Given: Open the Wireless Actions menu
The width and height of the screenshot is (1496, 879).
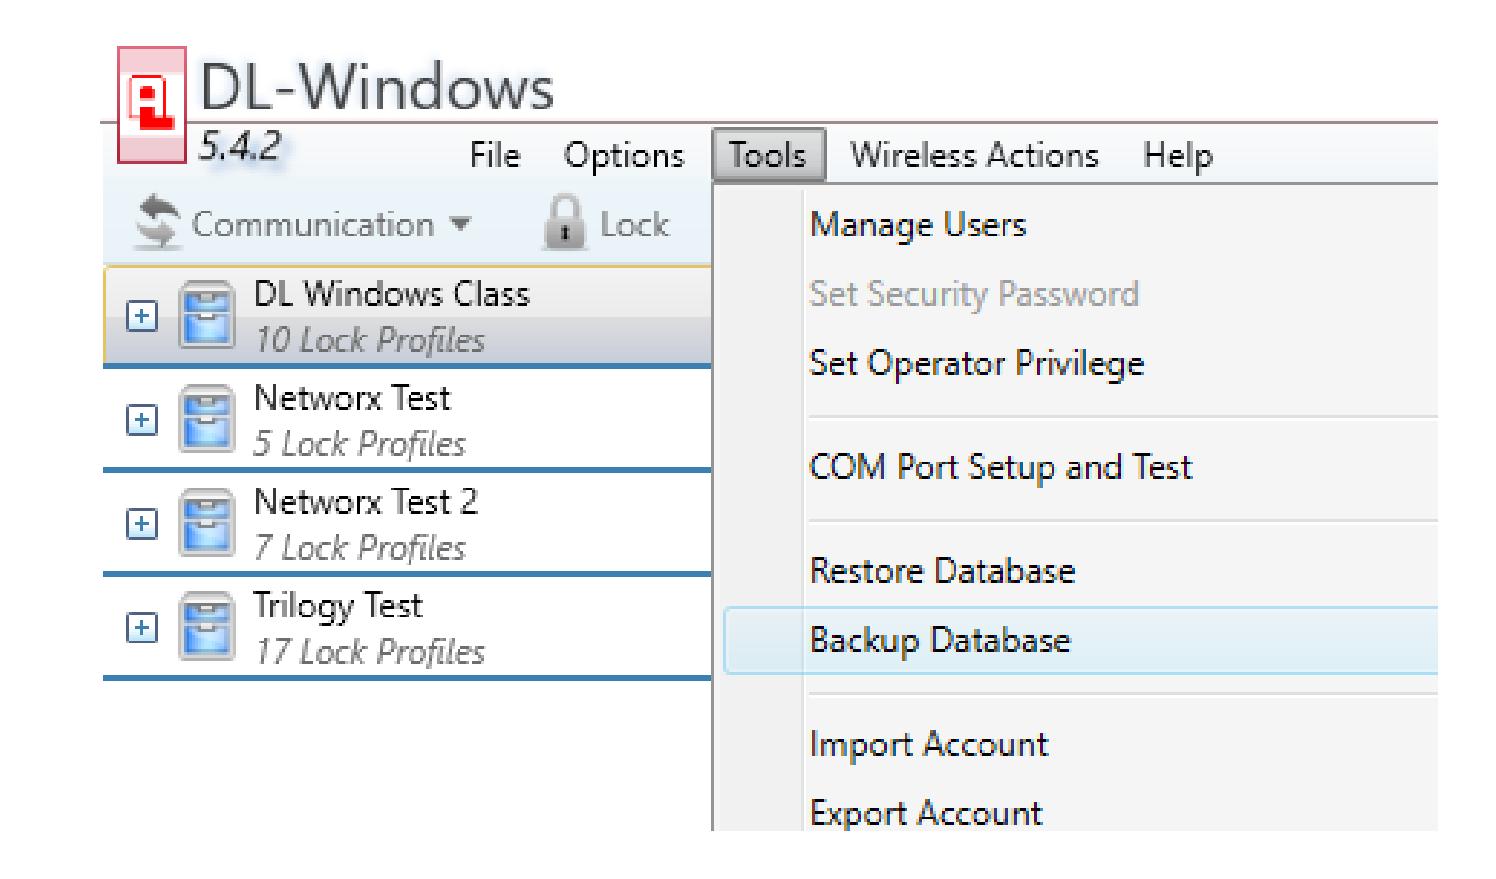Looking at the screenshot, I should point(974,155).
